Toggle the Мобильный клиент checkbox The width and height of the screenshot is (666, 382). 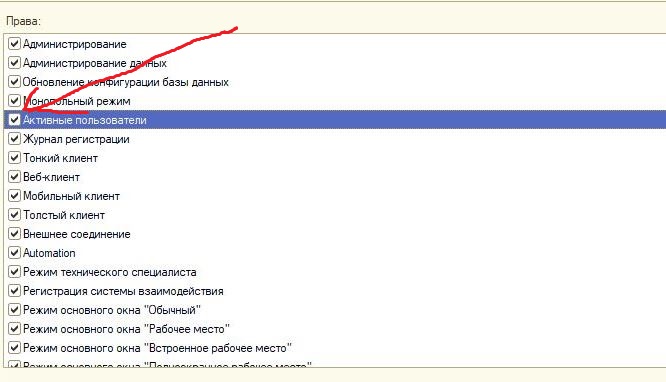point(14,195)
